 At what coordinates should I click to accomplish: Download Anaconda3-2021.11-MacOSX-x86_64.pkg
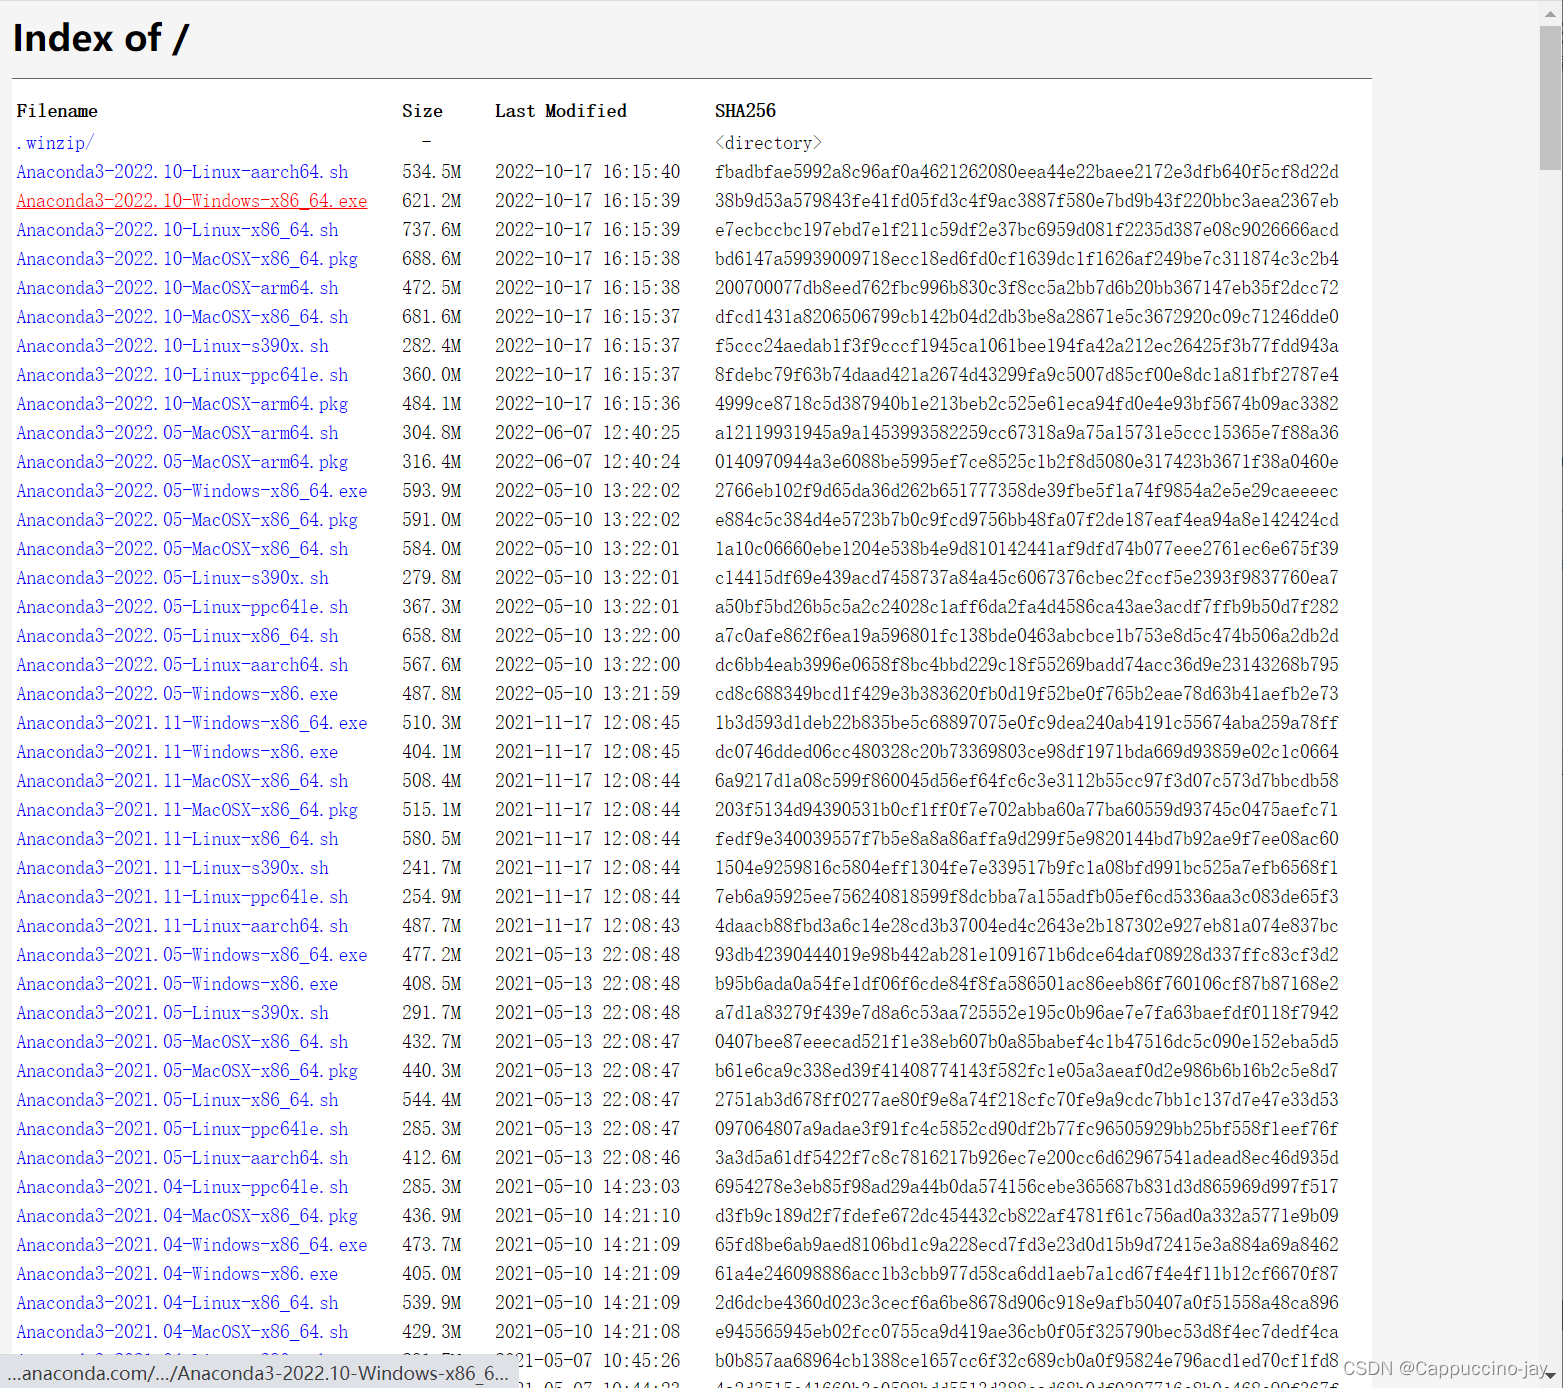click(187, 810)
